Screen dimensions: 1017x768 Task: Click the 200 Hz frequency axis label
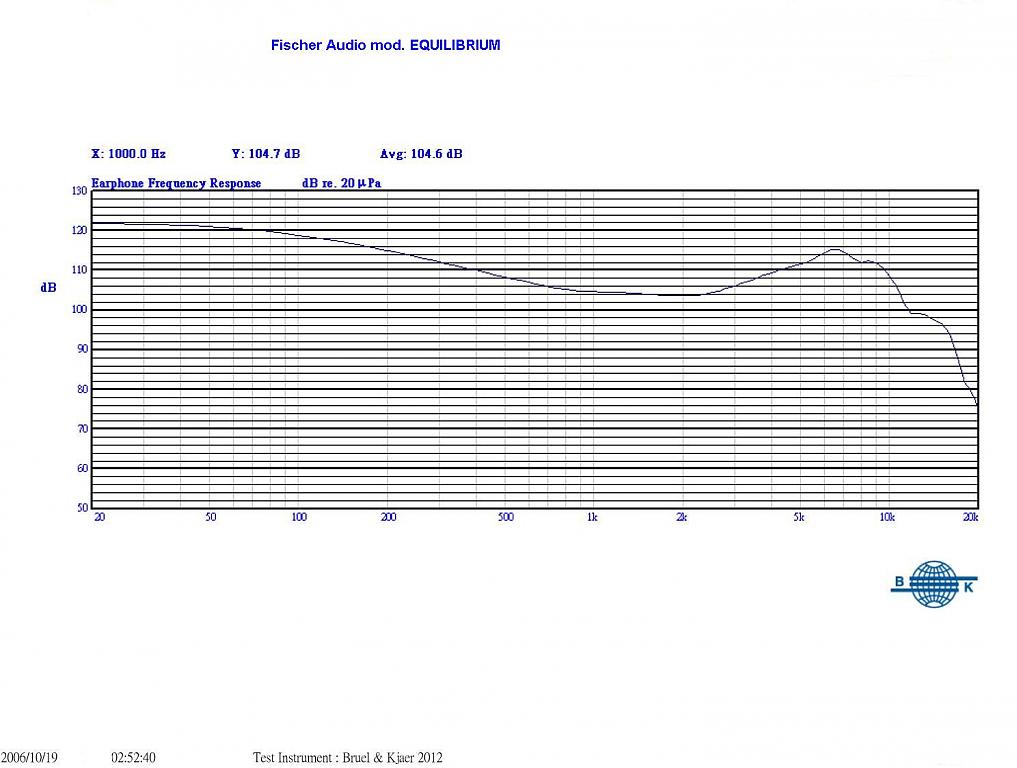pyautogui.click(x=389, y=517)
